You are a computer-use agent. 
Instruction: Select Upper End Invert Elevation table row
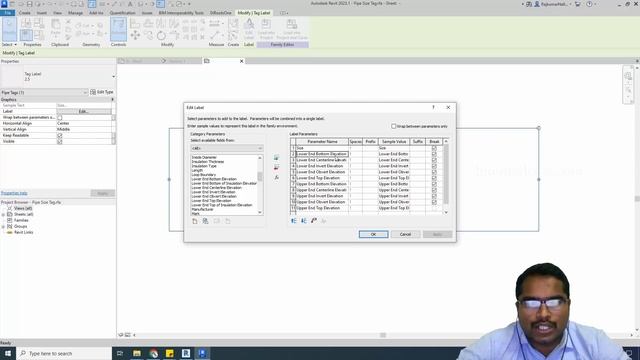tap(366, 196)
